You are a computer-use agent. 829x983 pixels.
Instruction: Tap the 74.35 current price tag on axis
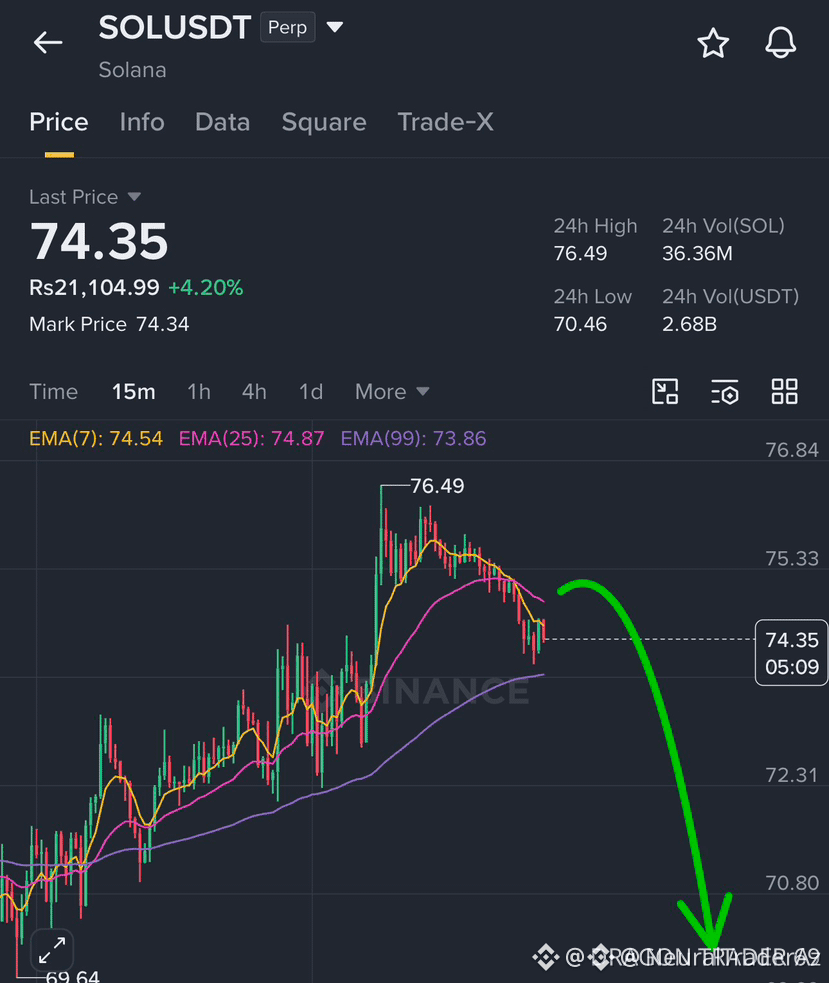click(x=791, y=653)
